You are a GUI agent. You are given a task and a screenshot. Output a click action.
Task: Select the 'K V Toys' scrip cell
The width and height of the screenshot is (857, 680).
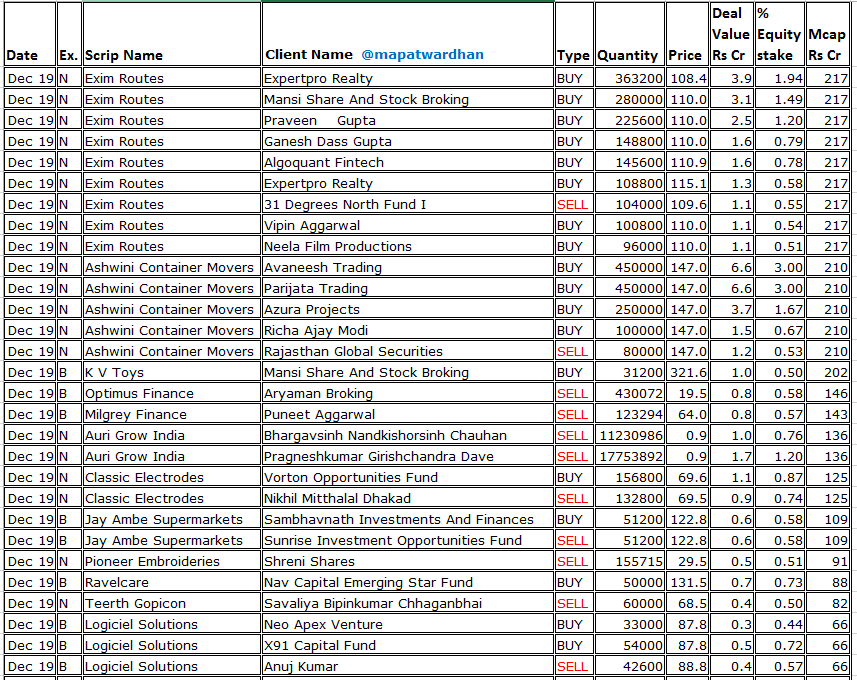pos(172,372)
